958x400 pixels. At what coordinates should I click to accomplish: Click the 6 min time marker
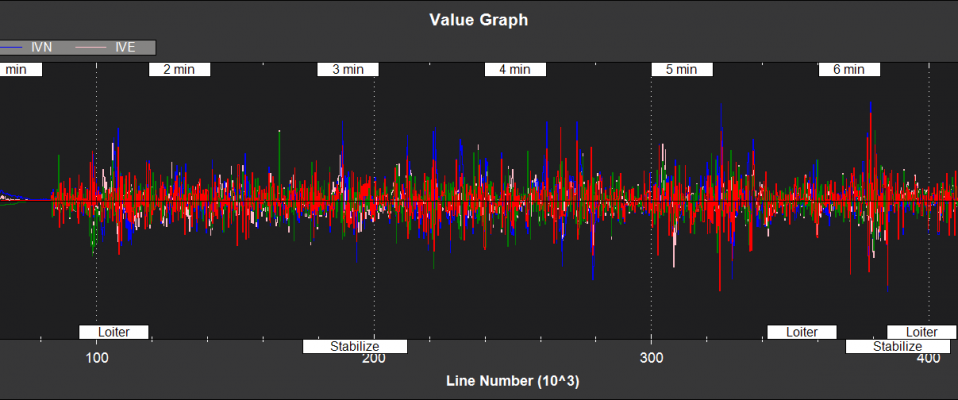pos(848,70)
